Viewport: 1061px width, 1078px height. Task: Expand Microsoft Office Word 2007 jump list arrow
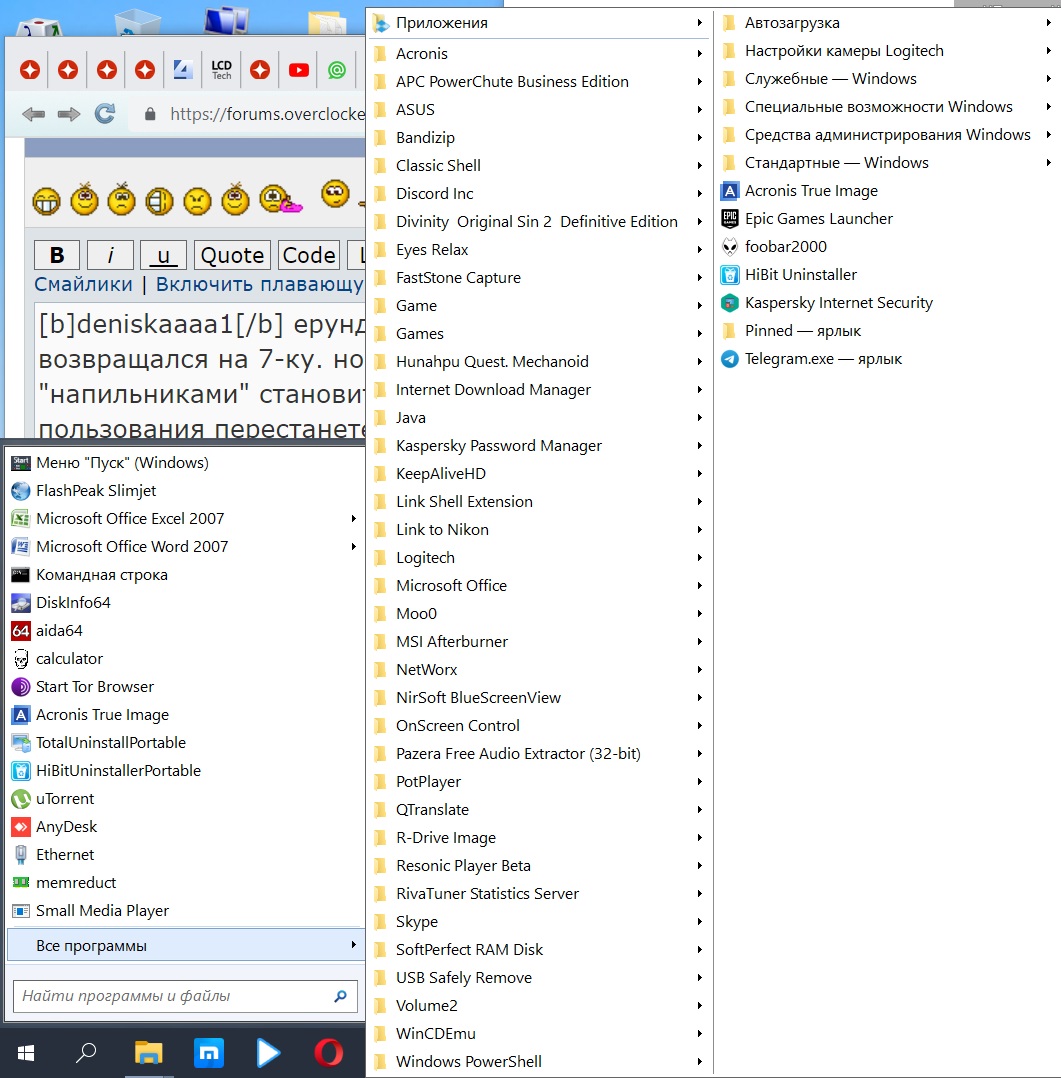tap(353, 547)
